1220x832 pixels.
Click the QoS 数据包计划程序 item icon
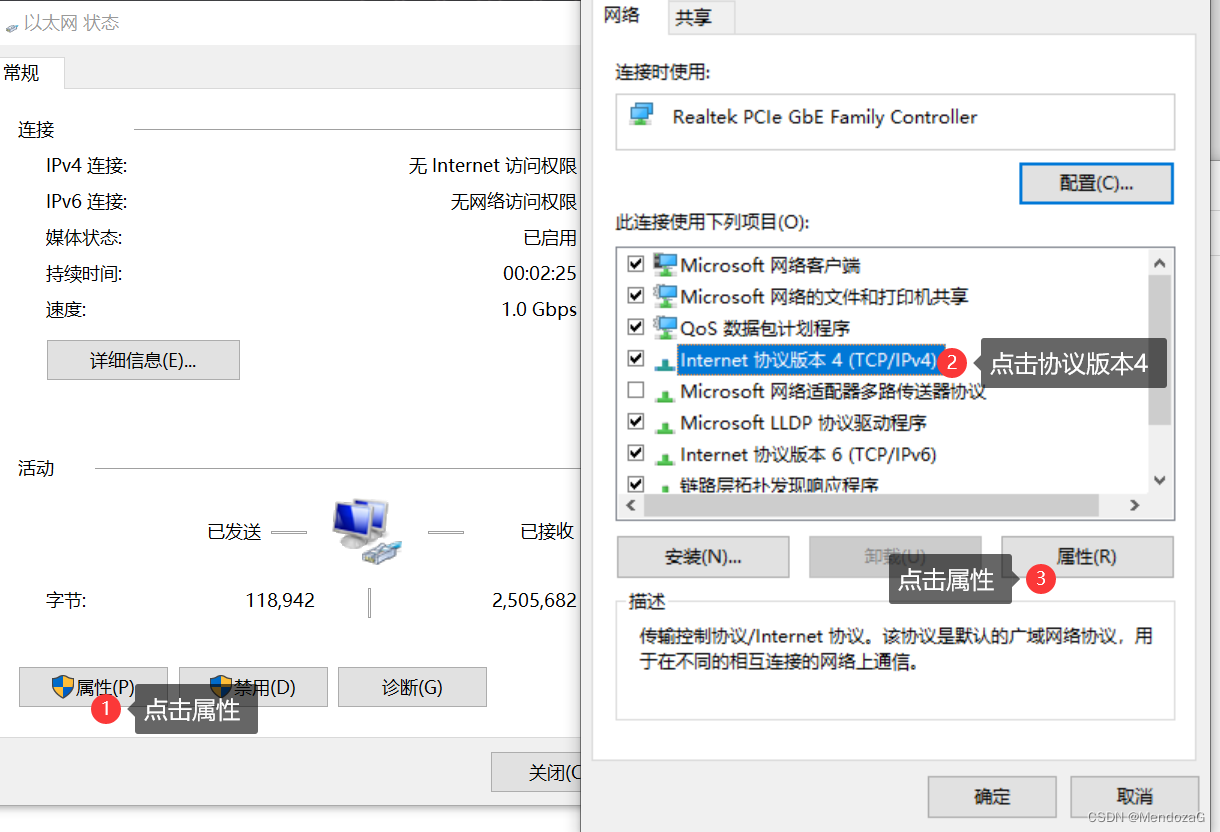(x=665, y=327)
